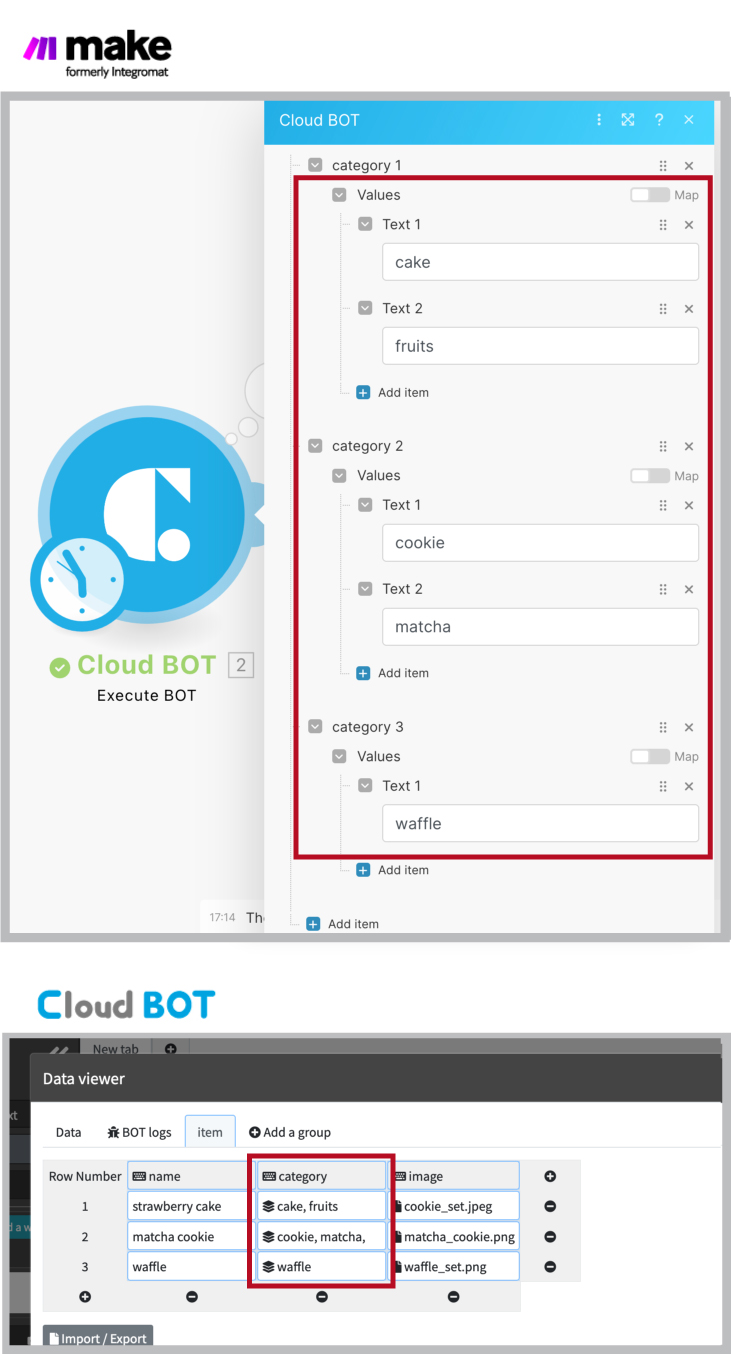Collapse Values under category 1
Screen dimensions: 731x1354
tap(340, 195)
